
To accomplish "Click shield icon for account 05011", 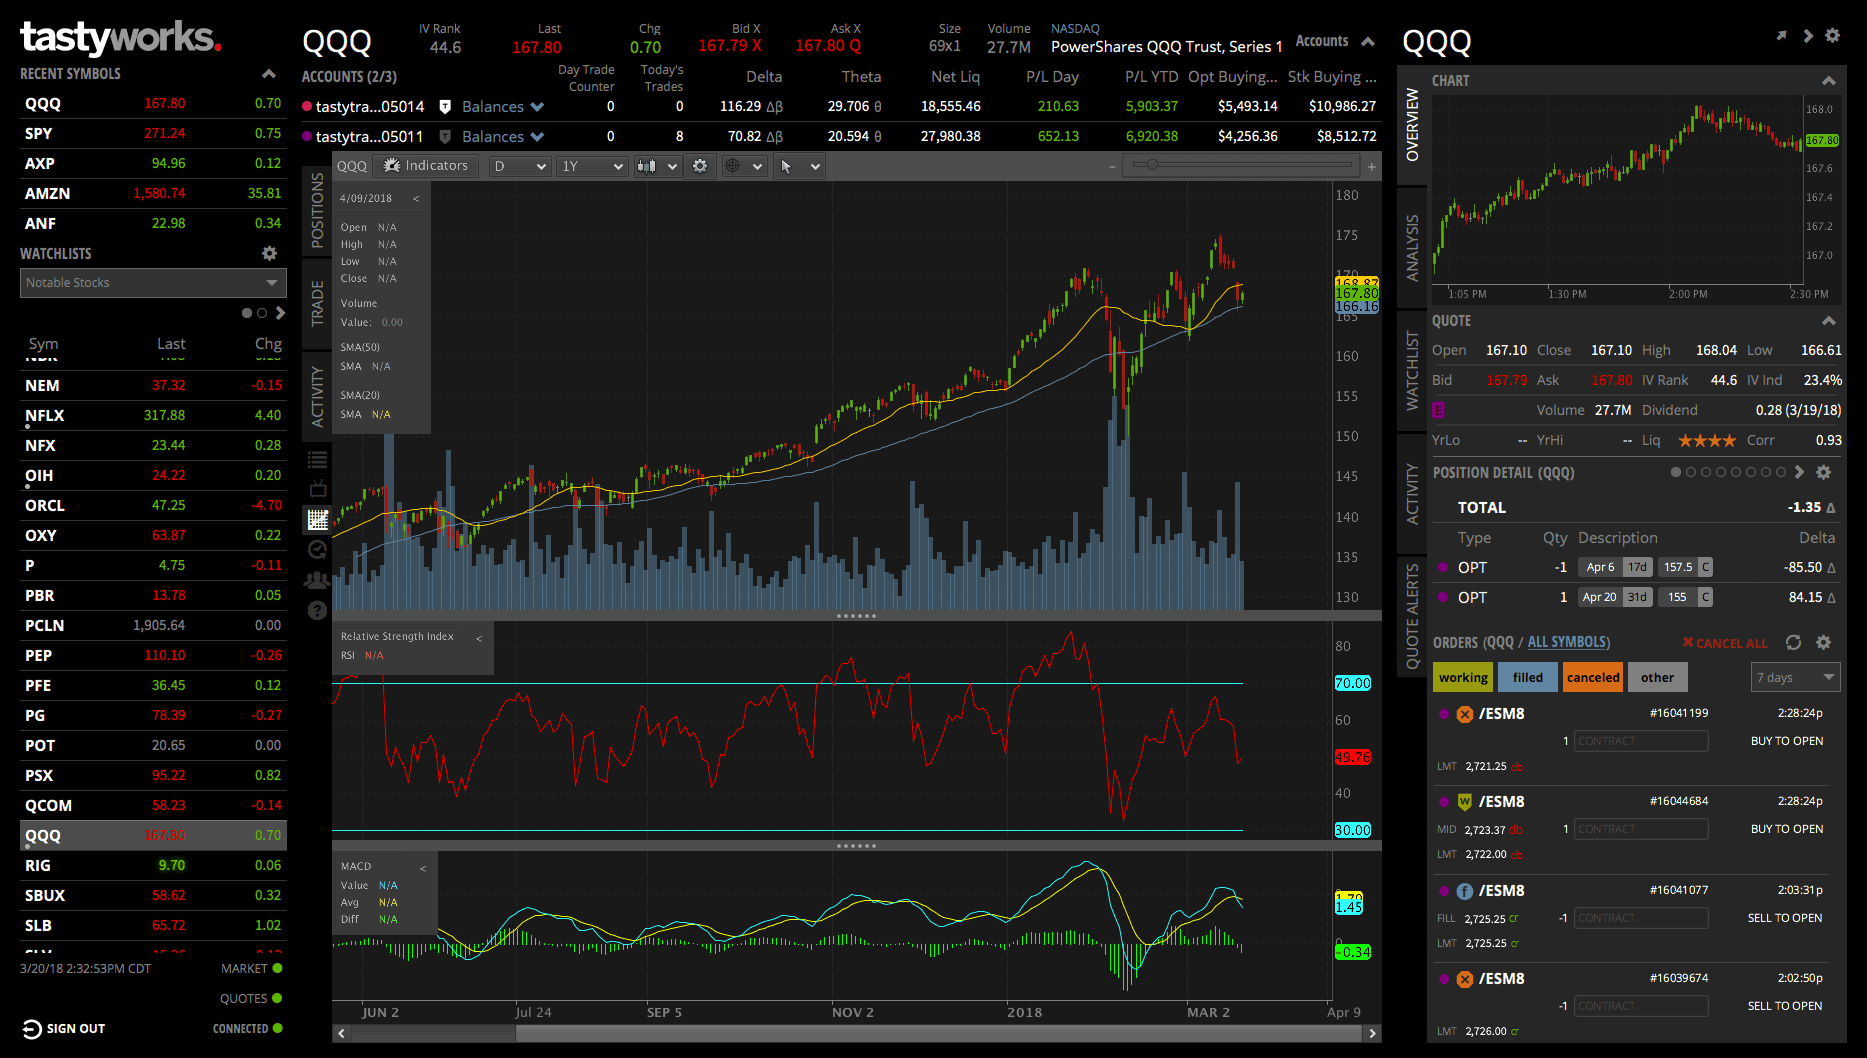I will click(445, 137).
